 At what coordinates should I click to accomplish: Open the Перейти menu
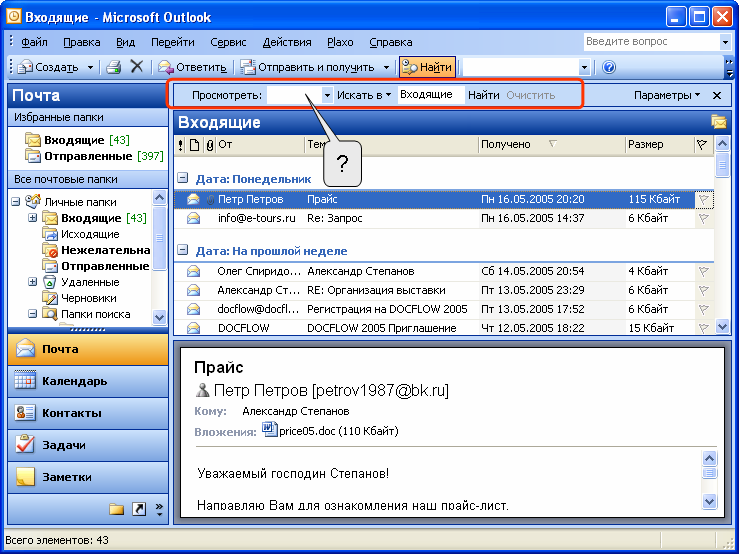(172, 42)
